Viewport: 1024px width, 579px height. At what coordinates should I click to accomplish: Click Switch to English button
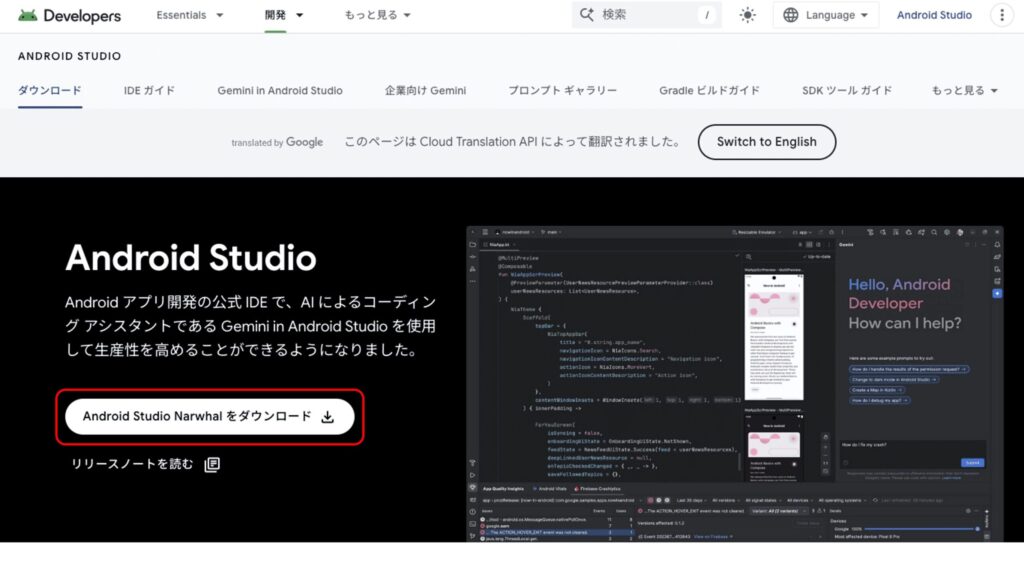[767, 142]
